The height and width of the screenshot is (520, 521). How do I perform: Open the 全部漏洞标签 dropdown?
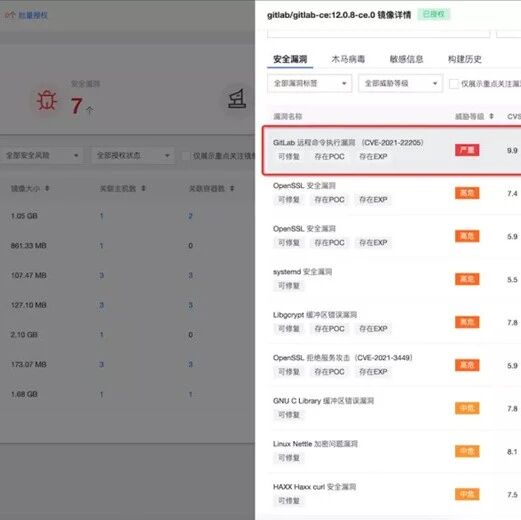pyautogui.click(x=310, y=83)
